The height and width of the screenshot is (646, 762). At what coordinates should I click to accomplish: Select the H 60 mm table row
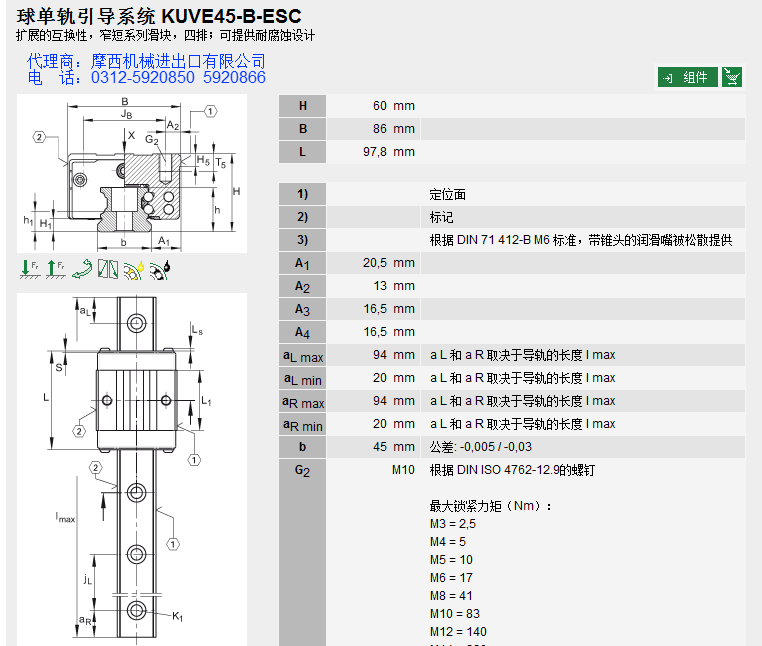511,106
